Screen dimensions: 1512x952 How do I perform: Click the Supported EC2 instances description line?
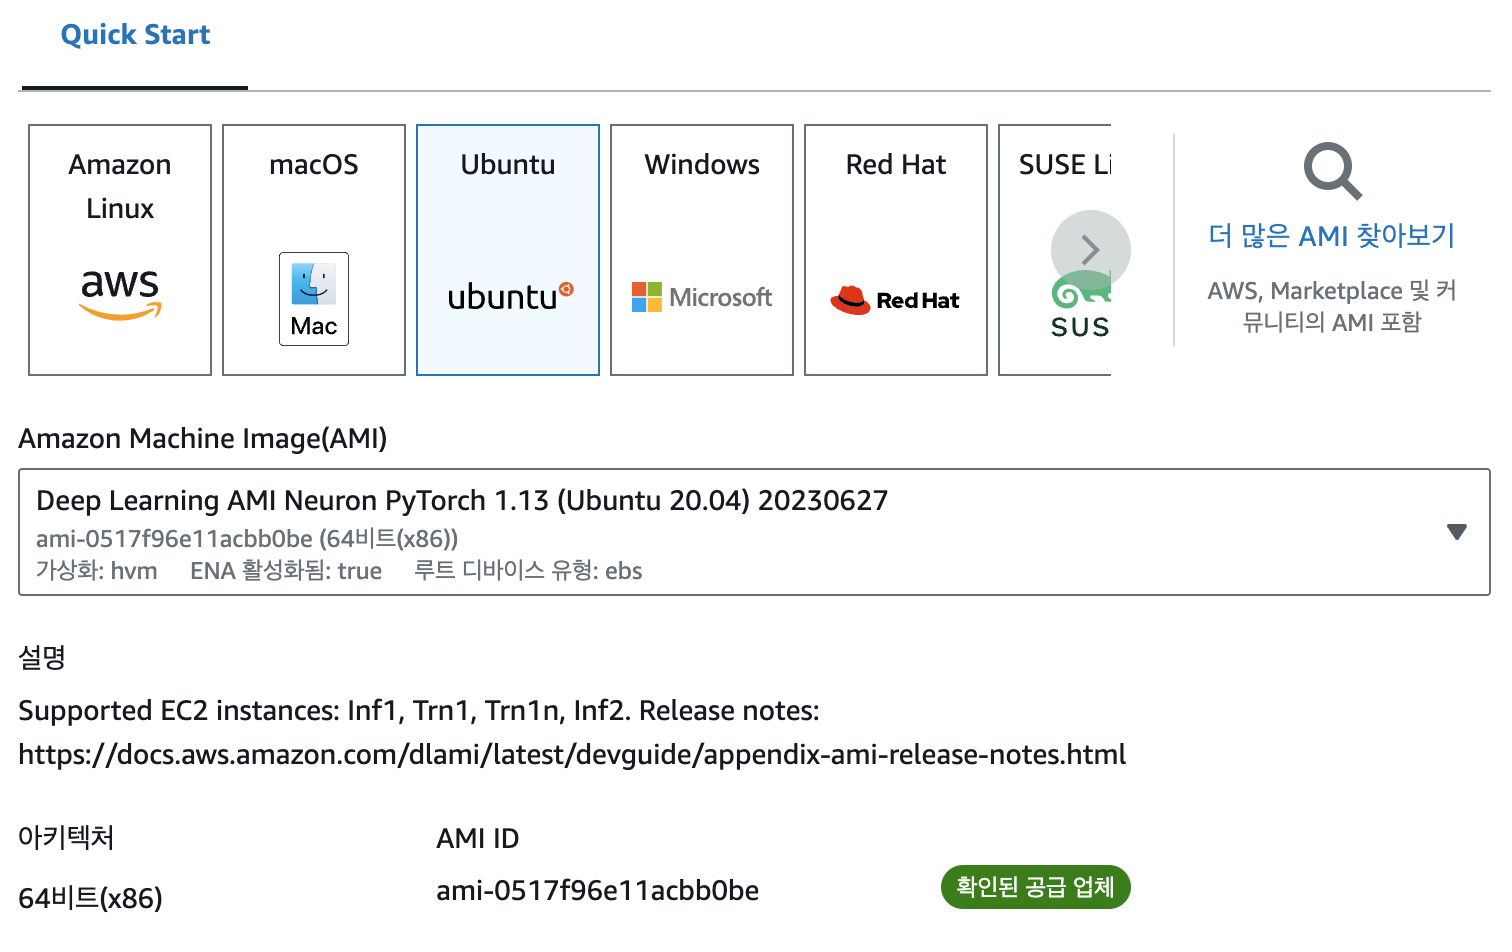(x=419, y=711)
